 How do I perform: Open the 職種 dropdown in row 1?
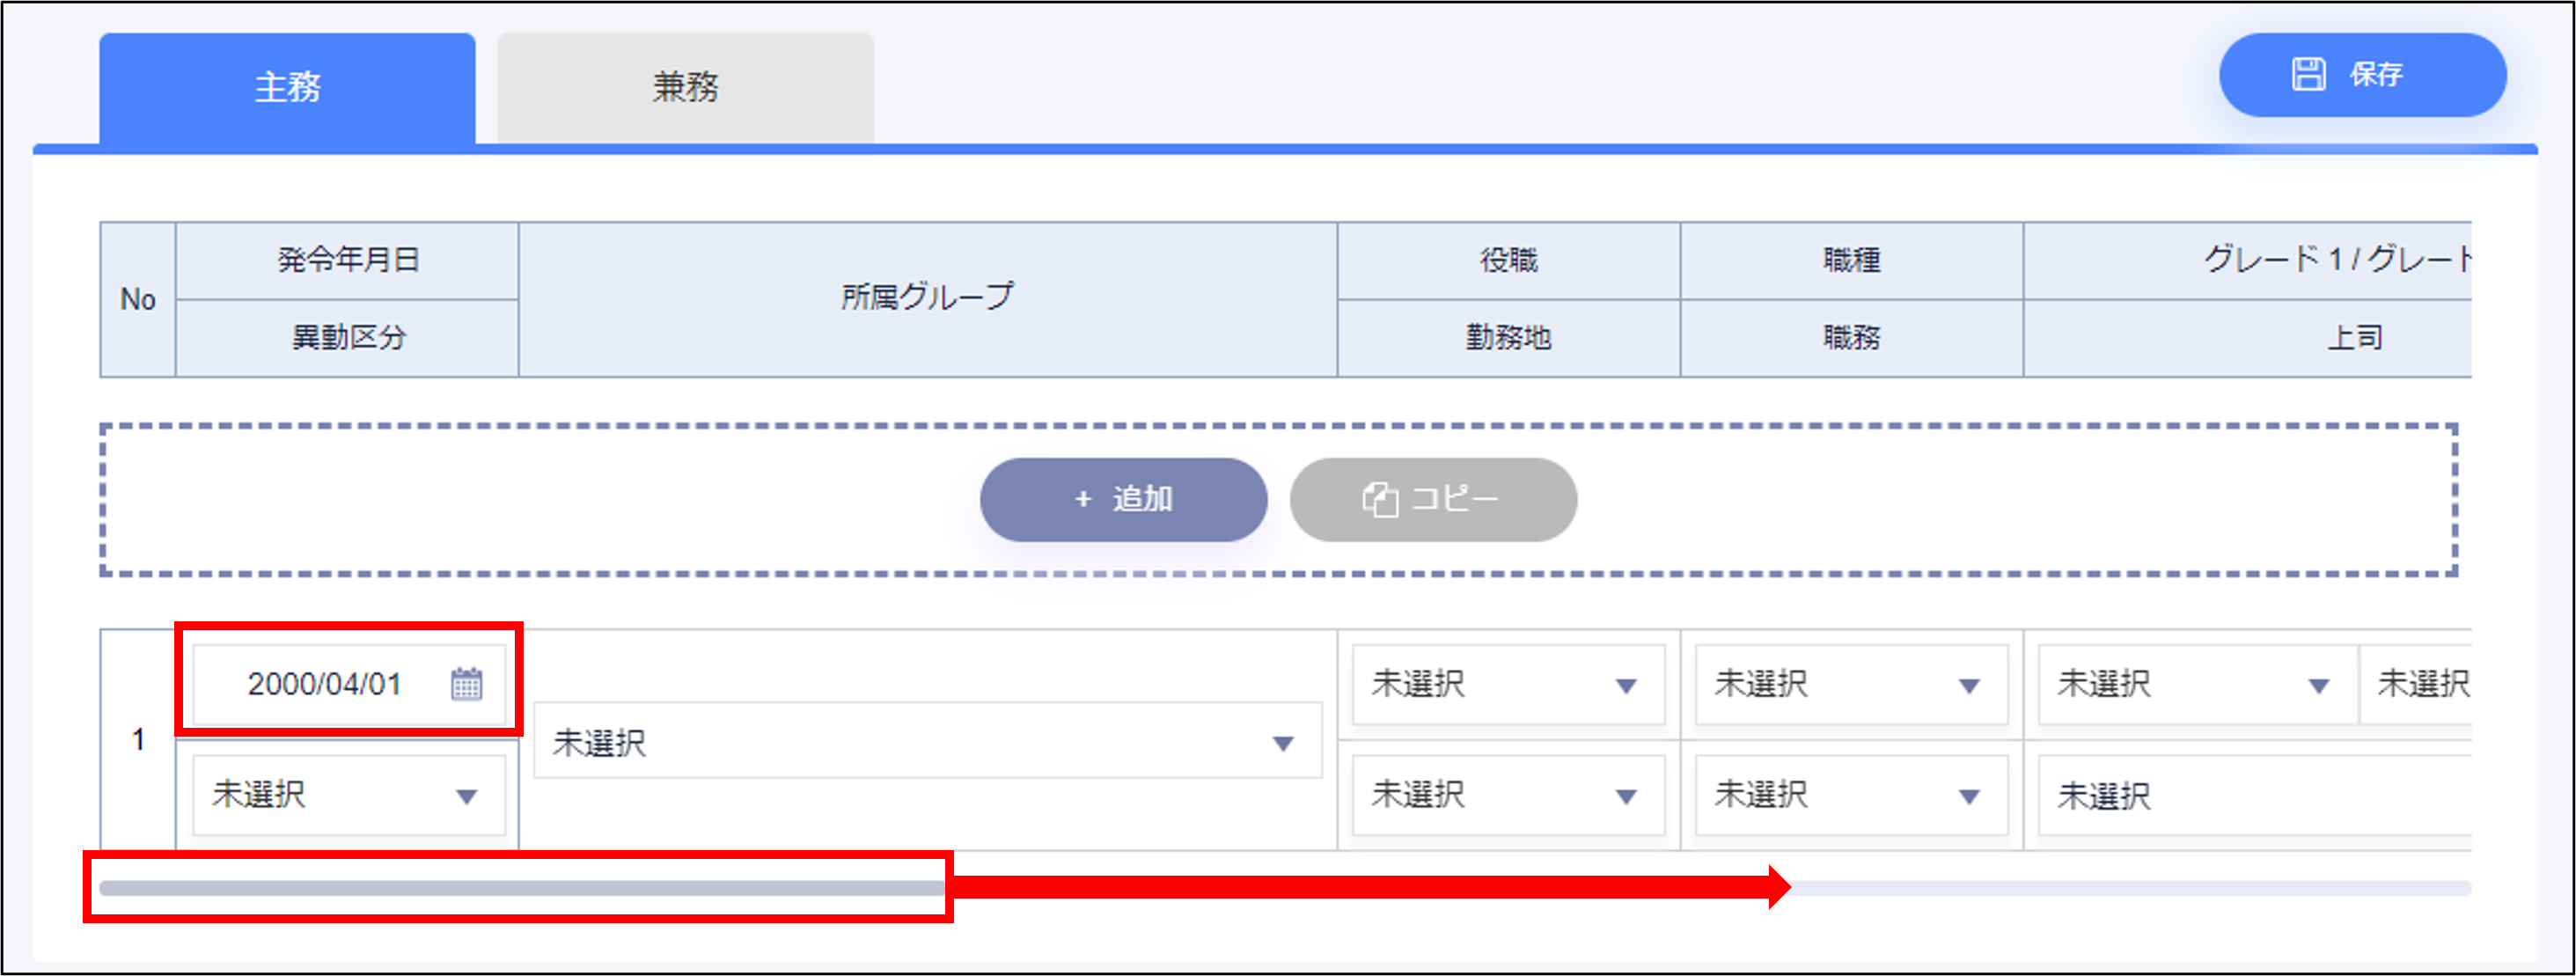[x=1850, y=684]
